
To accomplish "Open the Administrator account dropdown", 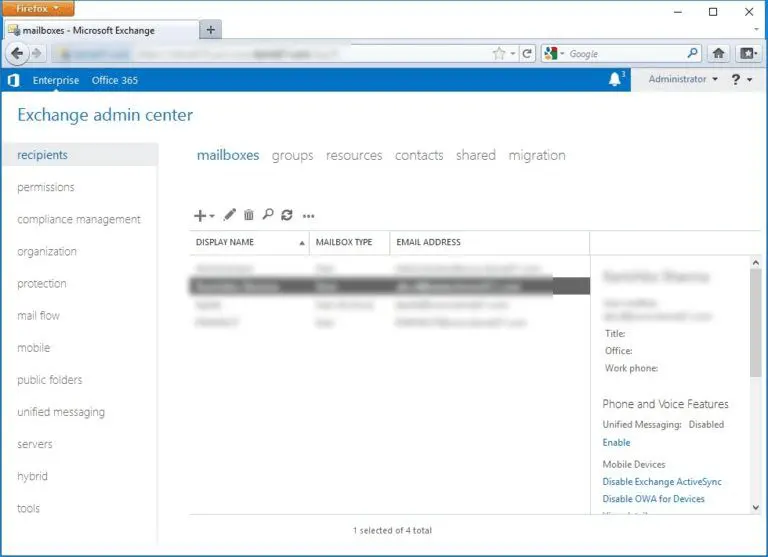I will pyautogui.click(x=683, y=79).
